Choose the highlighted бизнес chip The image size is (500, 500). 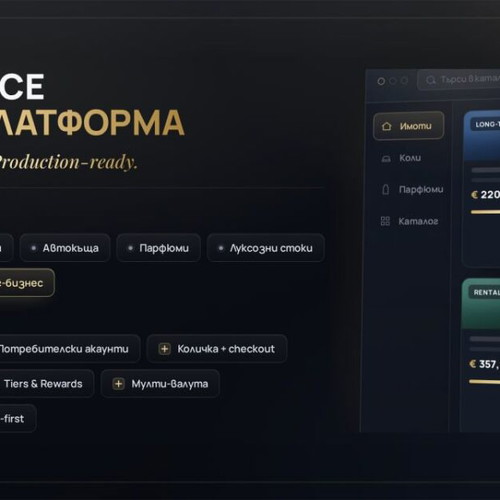tap(27, 283)
